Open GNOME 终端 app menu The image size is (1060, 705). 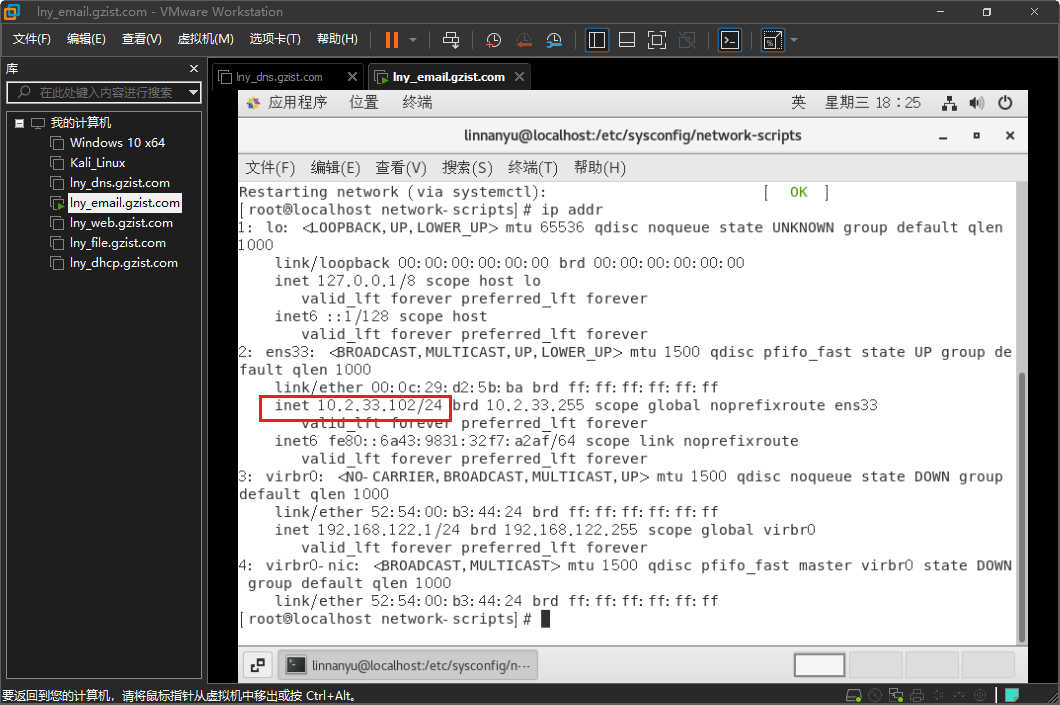coord(417,102)
